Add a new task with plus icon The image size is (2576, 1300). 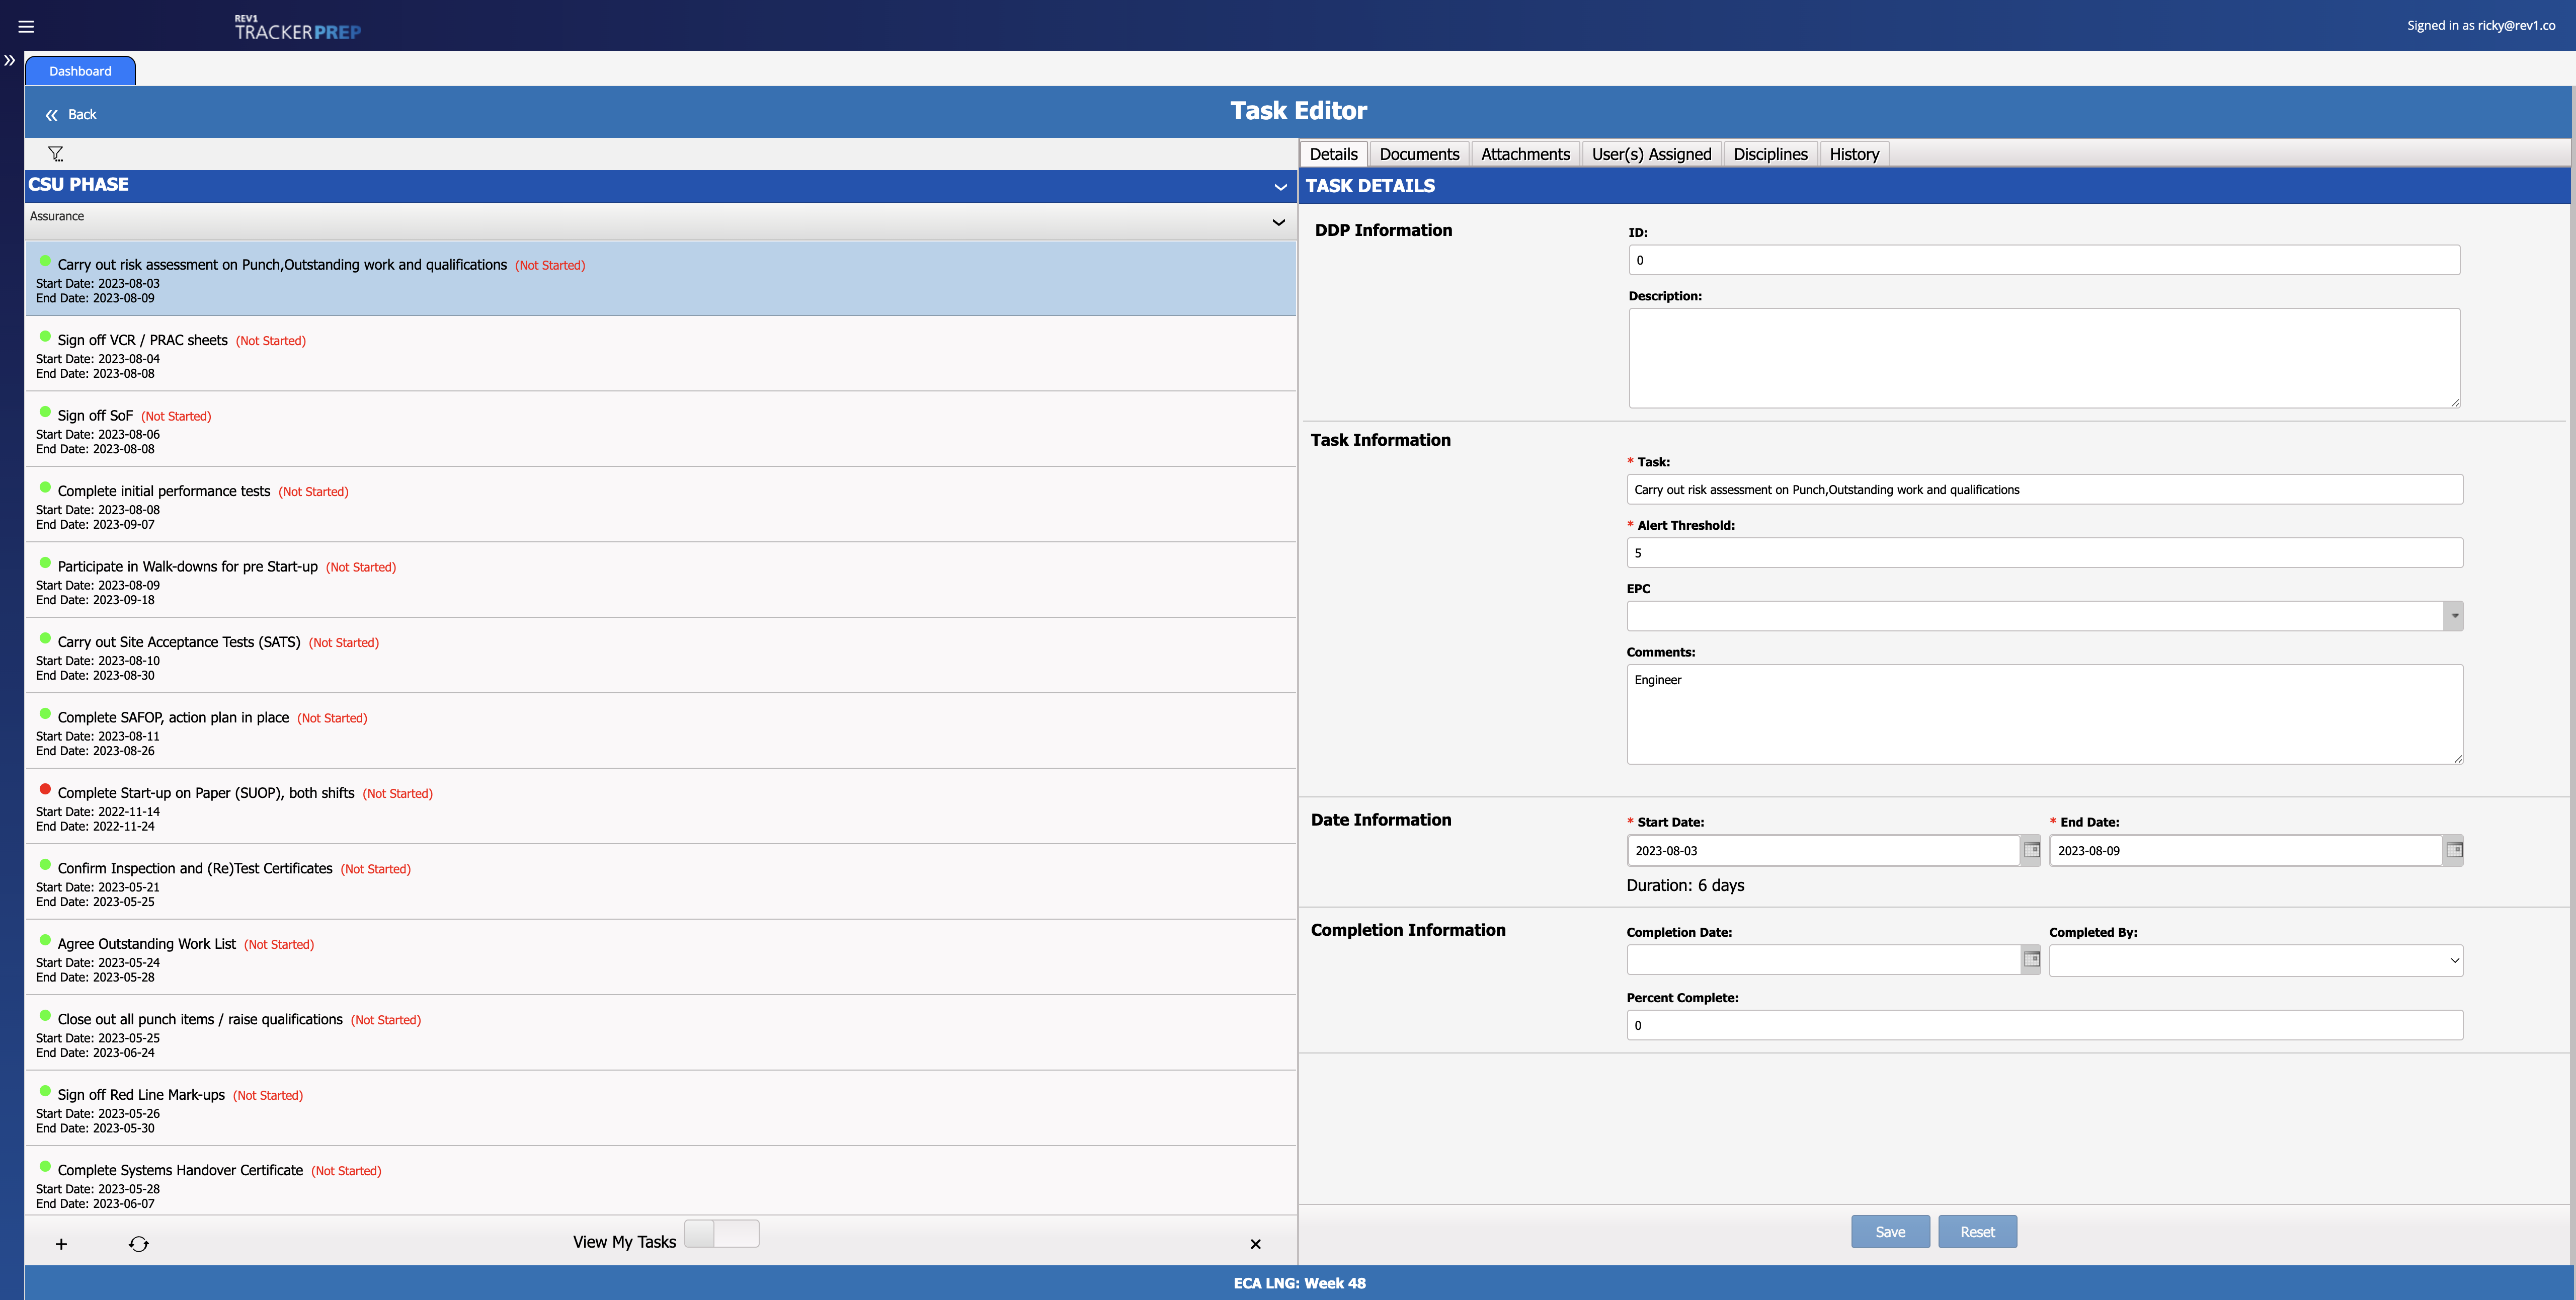pos(61,1244)
